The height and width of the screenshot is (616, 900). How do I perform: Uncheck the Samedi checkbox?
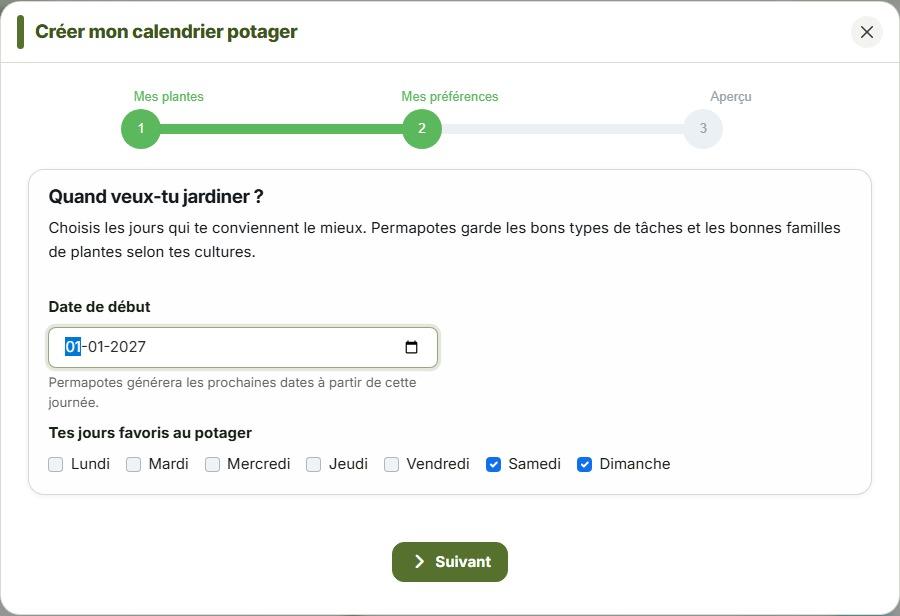coord(493,464)
